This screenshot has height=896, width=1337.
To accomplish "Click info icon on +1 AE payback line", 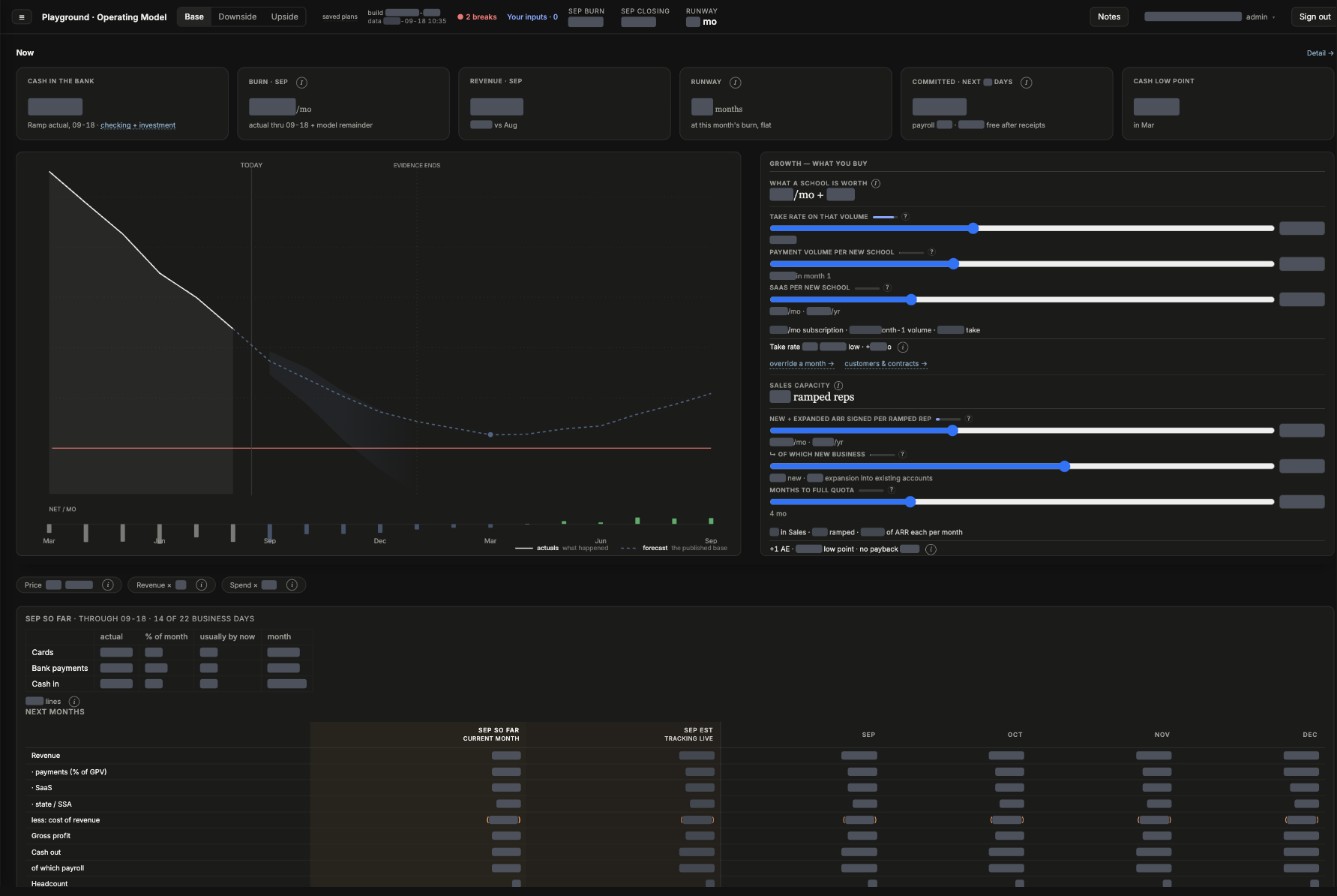I will tap(931, 549).
